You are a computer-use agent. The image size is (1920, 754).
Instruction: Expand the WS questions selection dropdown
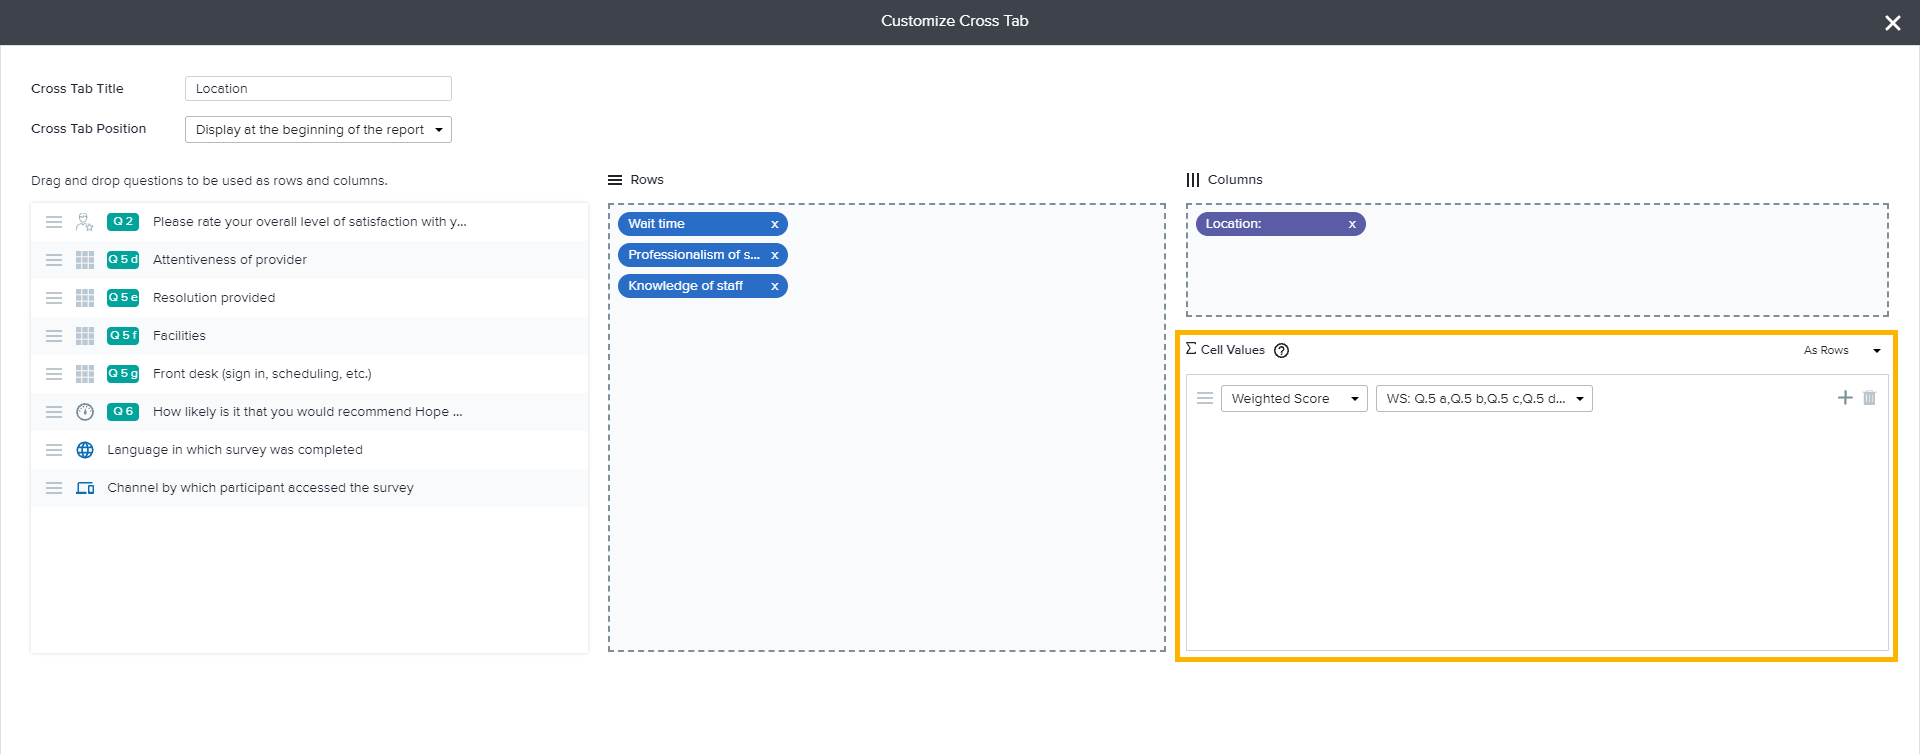pos(1483,399)
